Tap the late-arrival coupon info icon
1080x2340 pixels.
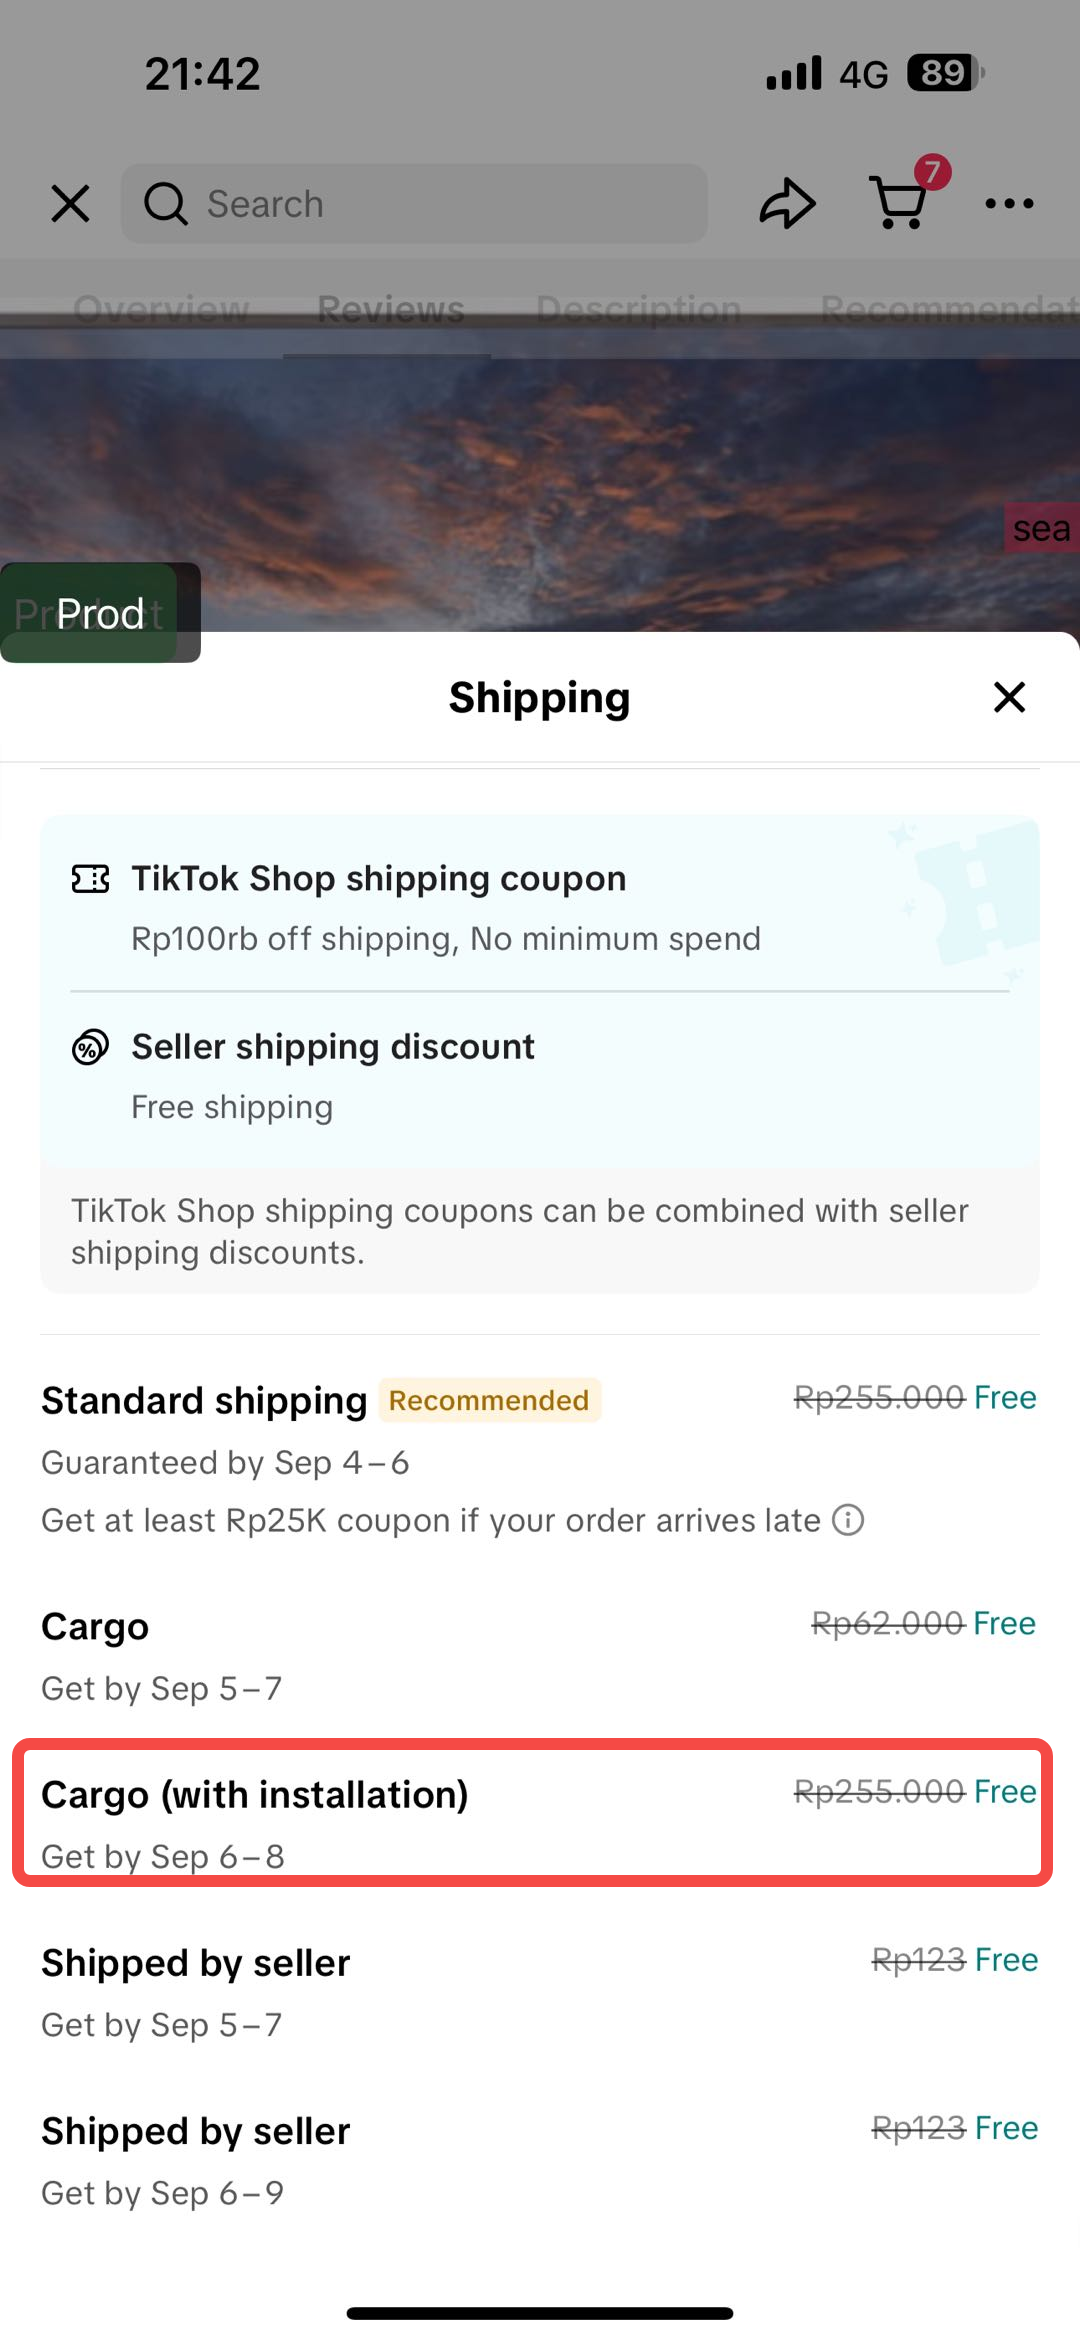848,1520
